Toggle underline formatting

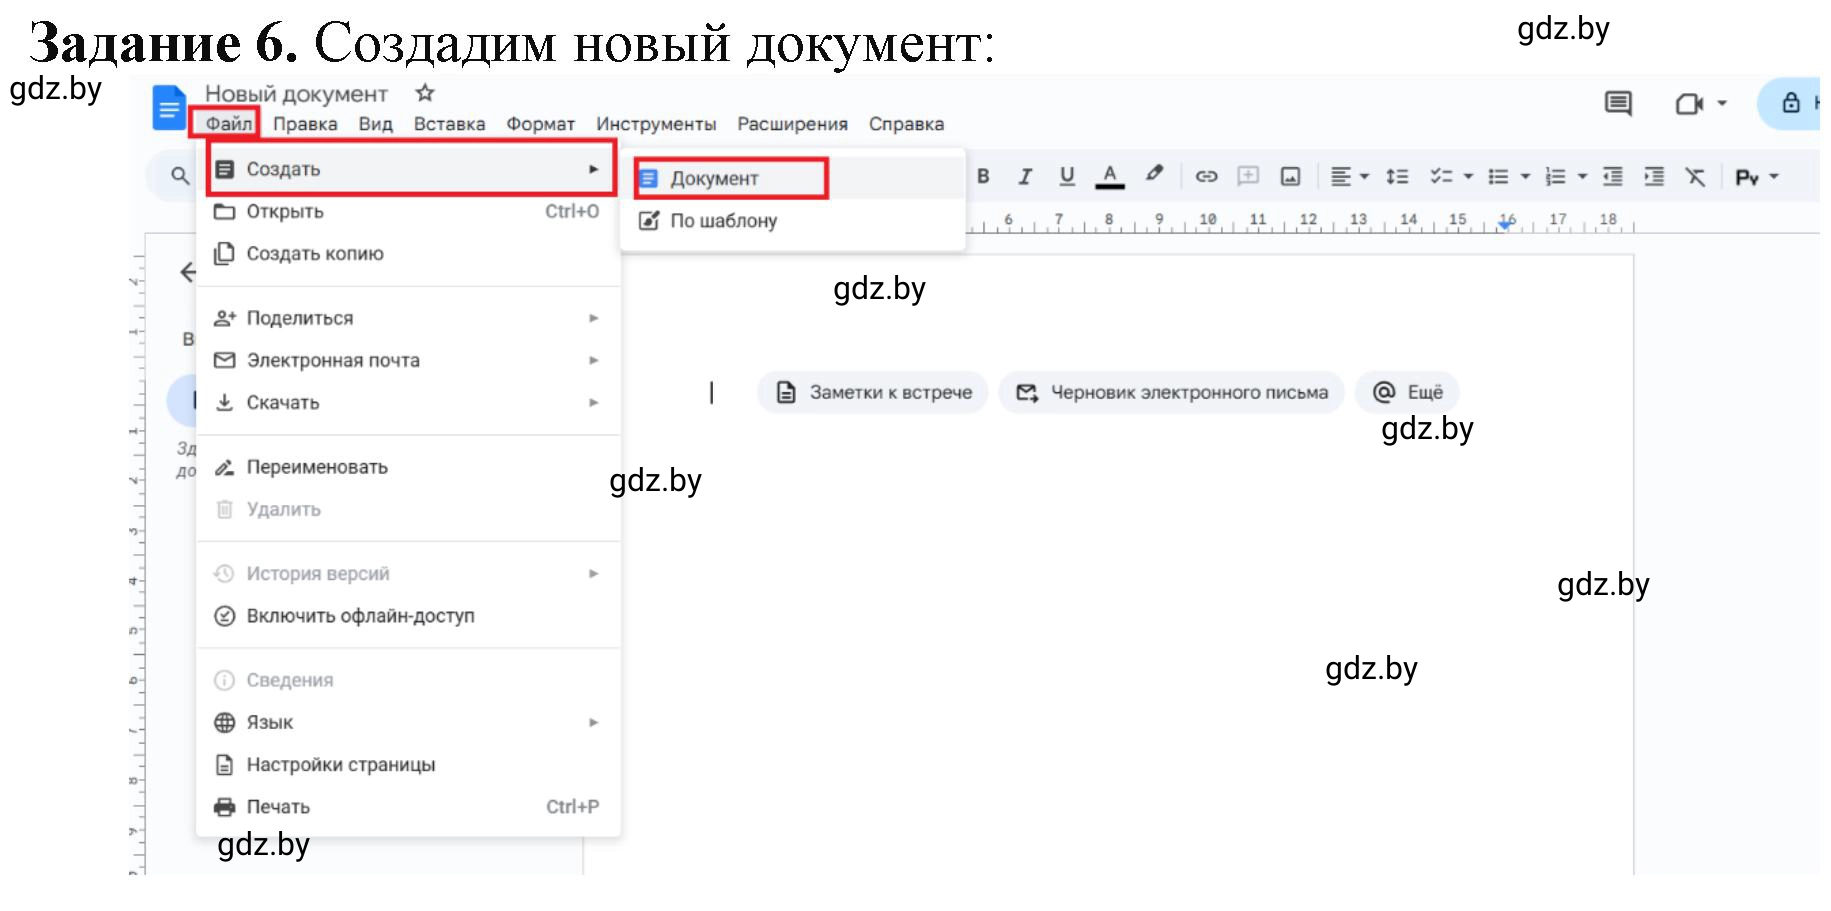click(1067, 176)
